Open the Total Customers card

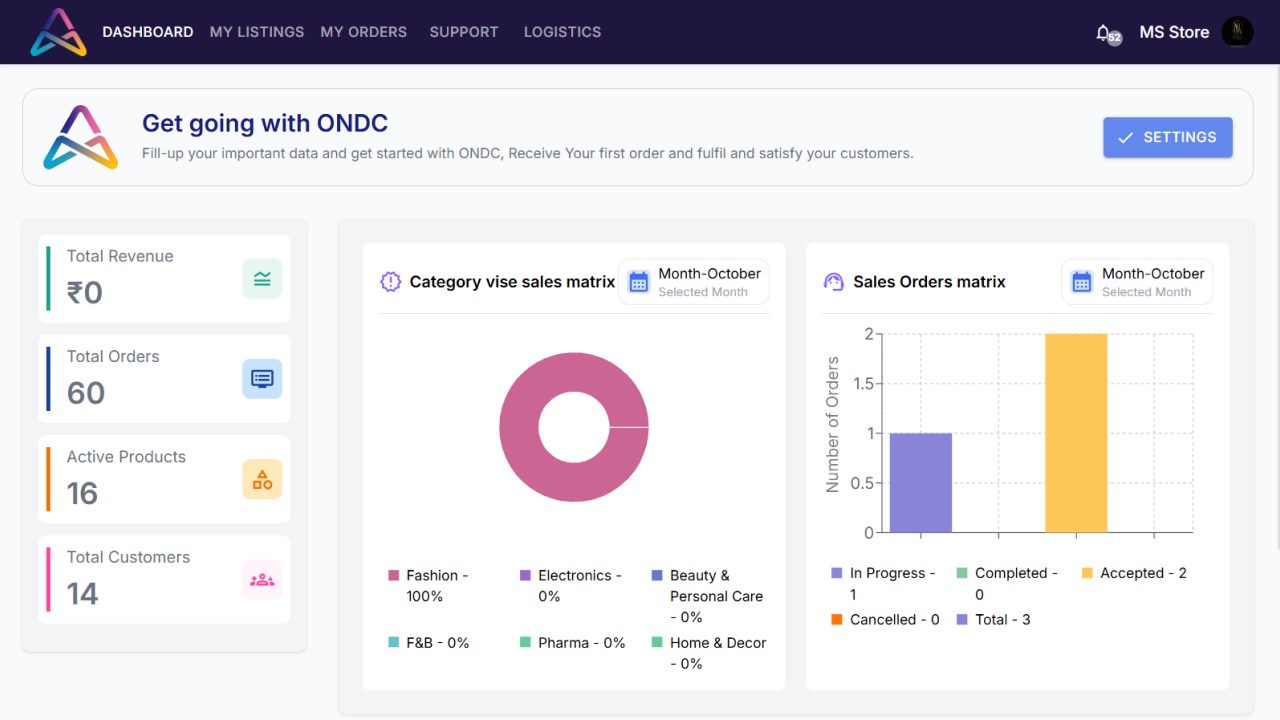pyautogui.click(x=164, y=580)
